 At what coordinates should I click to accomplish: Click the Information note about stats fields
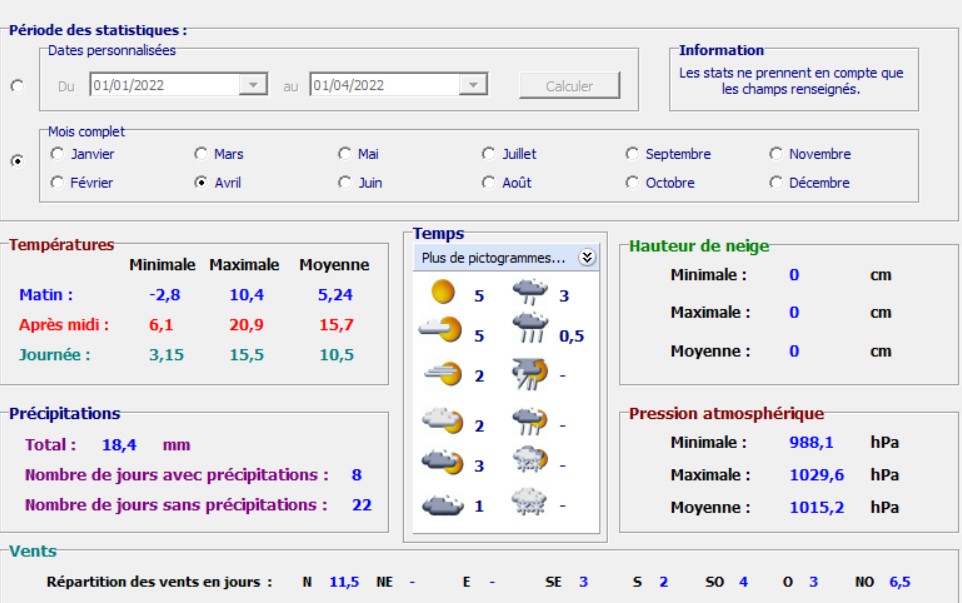(791, 81)
